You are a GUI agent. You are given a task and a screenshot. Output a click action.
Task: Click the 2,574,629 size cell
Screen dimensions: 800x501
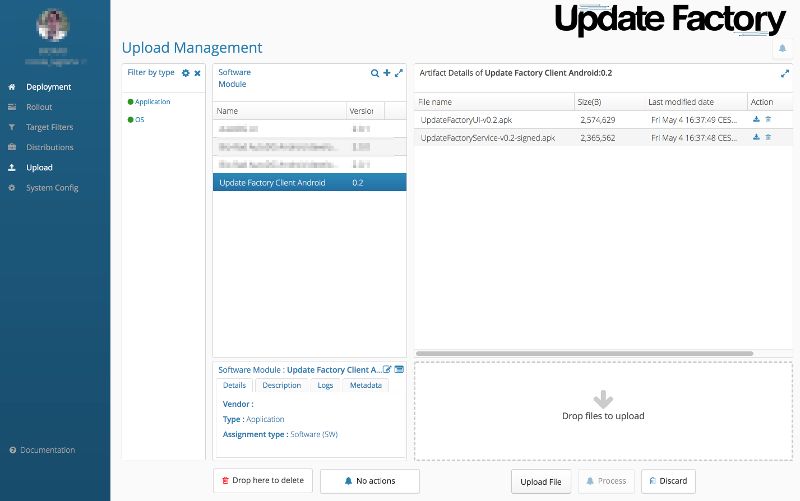597,120
